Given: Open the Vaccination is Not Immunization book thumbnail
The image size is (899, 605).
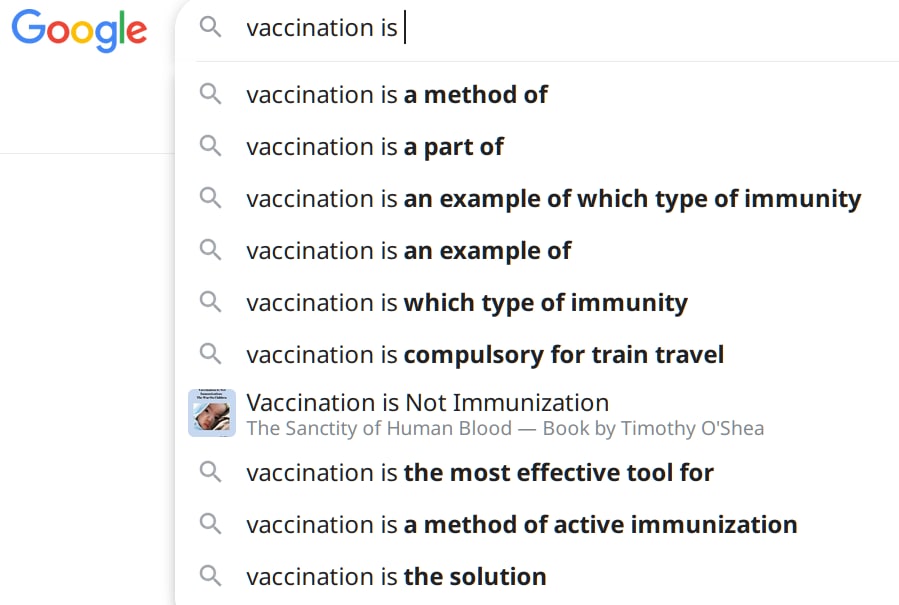Looking at the screenshot, I should point(212,413).
